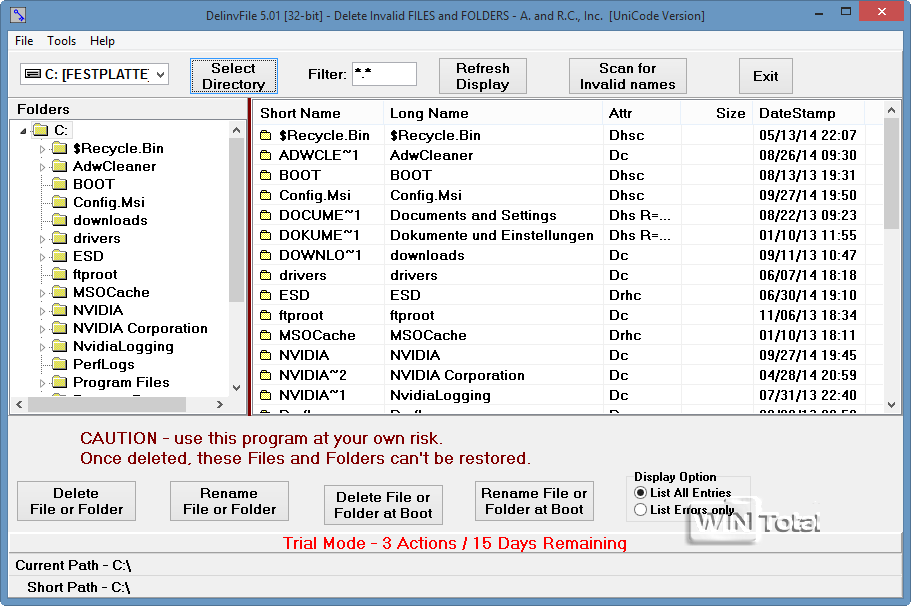The width and height of the screenshot is (911, 606).
Task: Click folder icon of DOKUME~1 list row
Action: (266, 235)
